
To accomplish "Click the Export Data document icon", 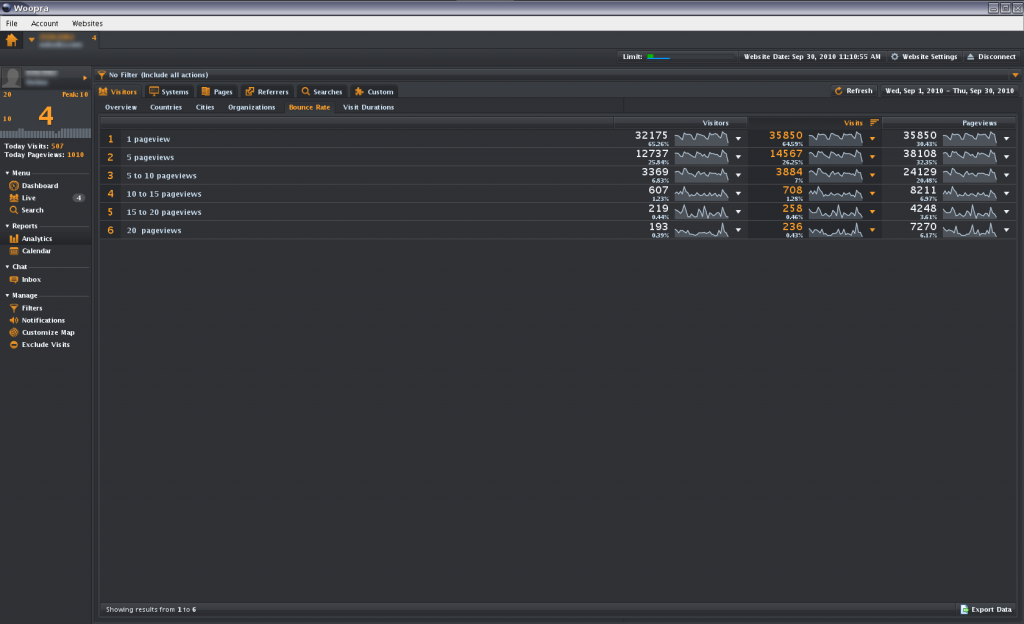I will coord(964,610).
